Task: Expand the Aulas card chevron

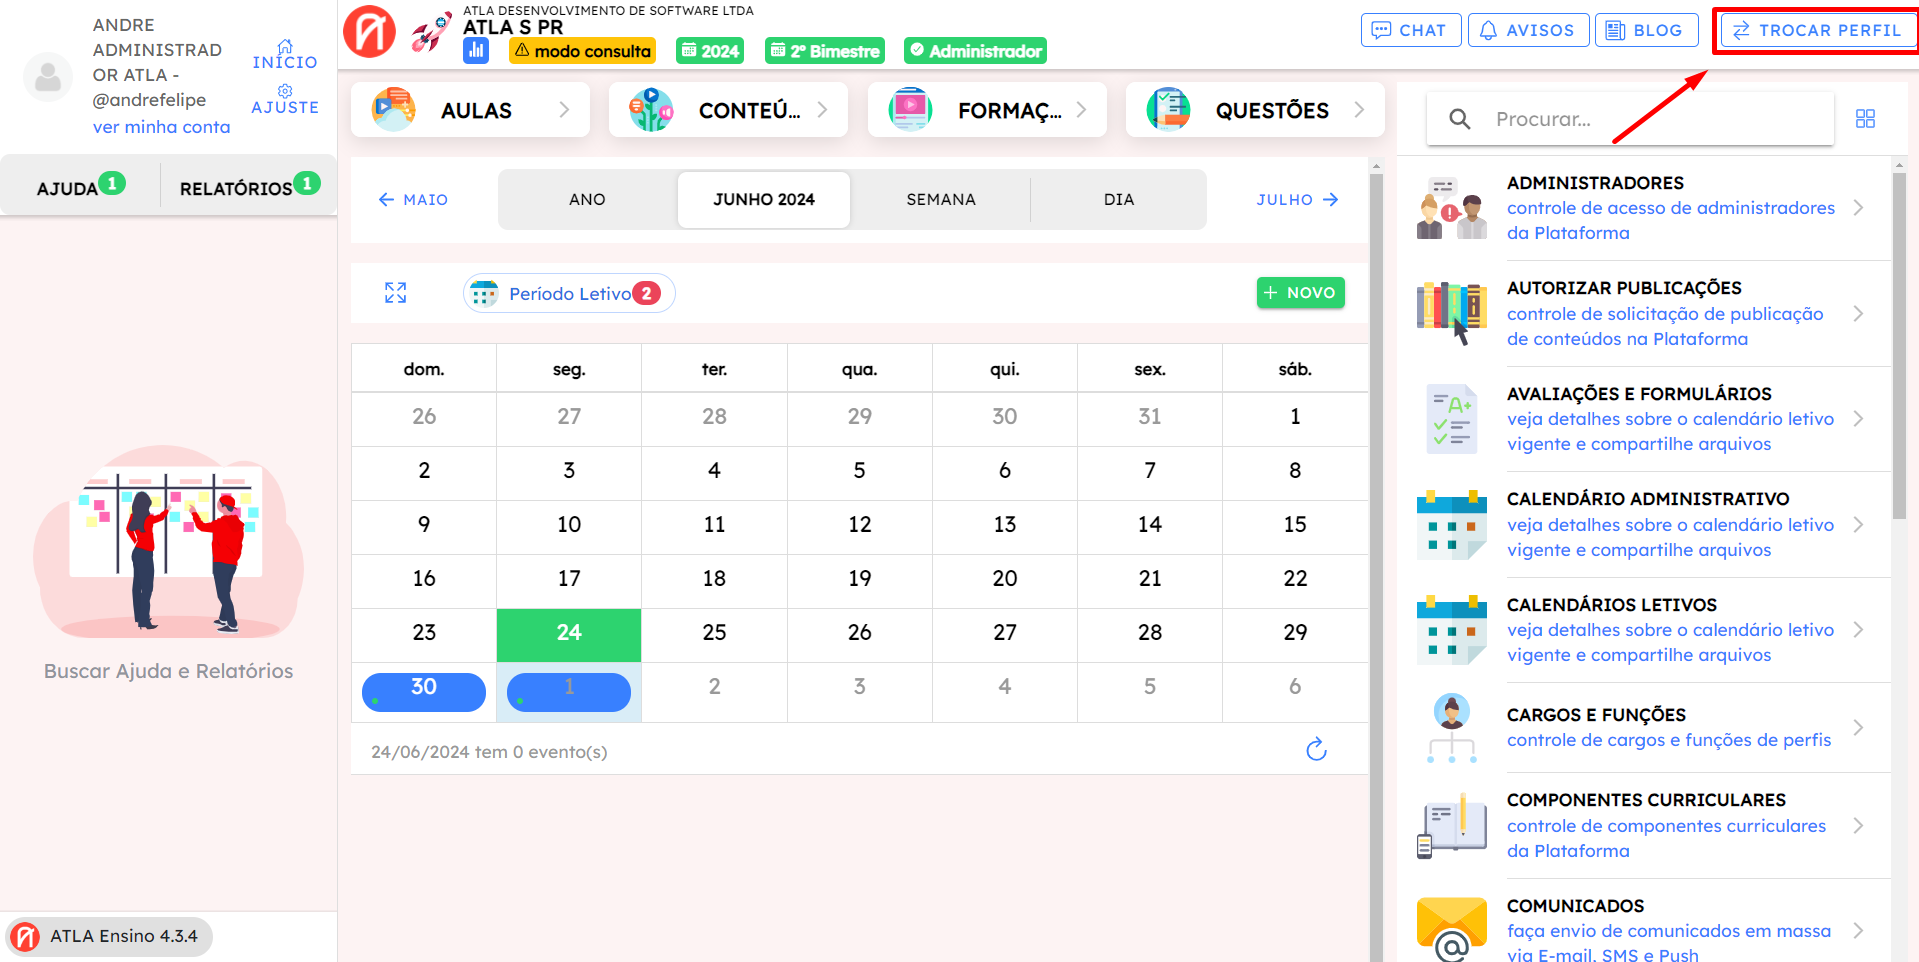Action: (564, 110)
